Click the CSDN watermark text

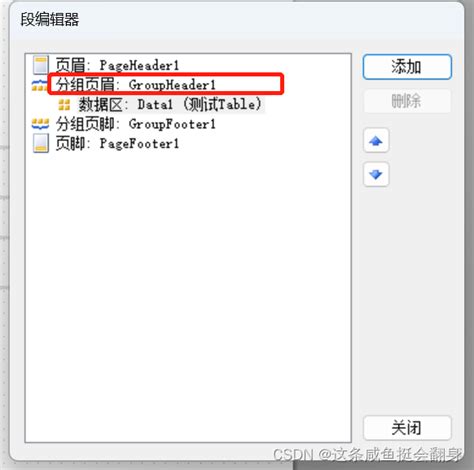(368, 454)
